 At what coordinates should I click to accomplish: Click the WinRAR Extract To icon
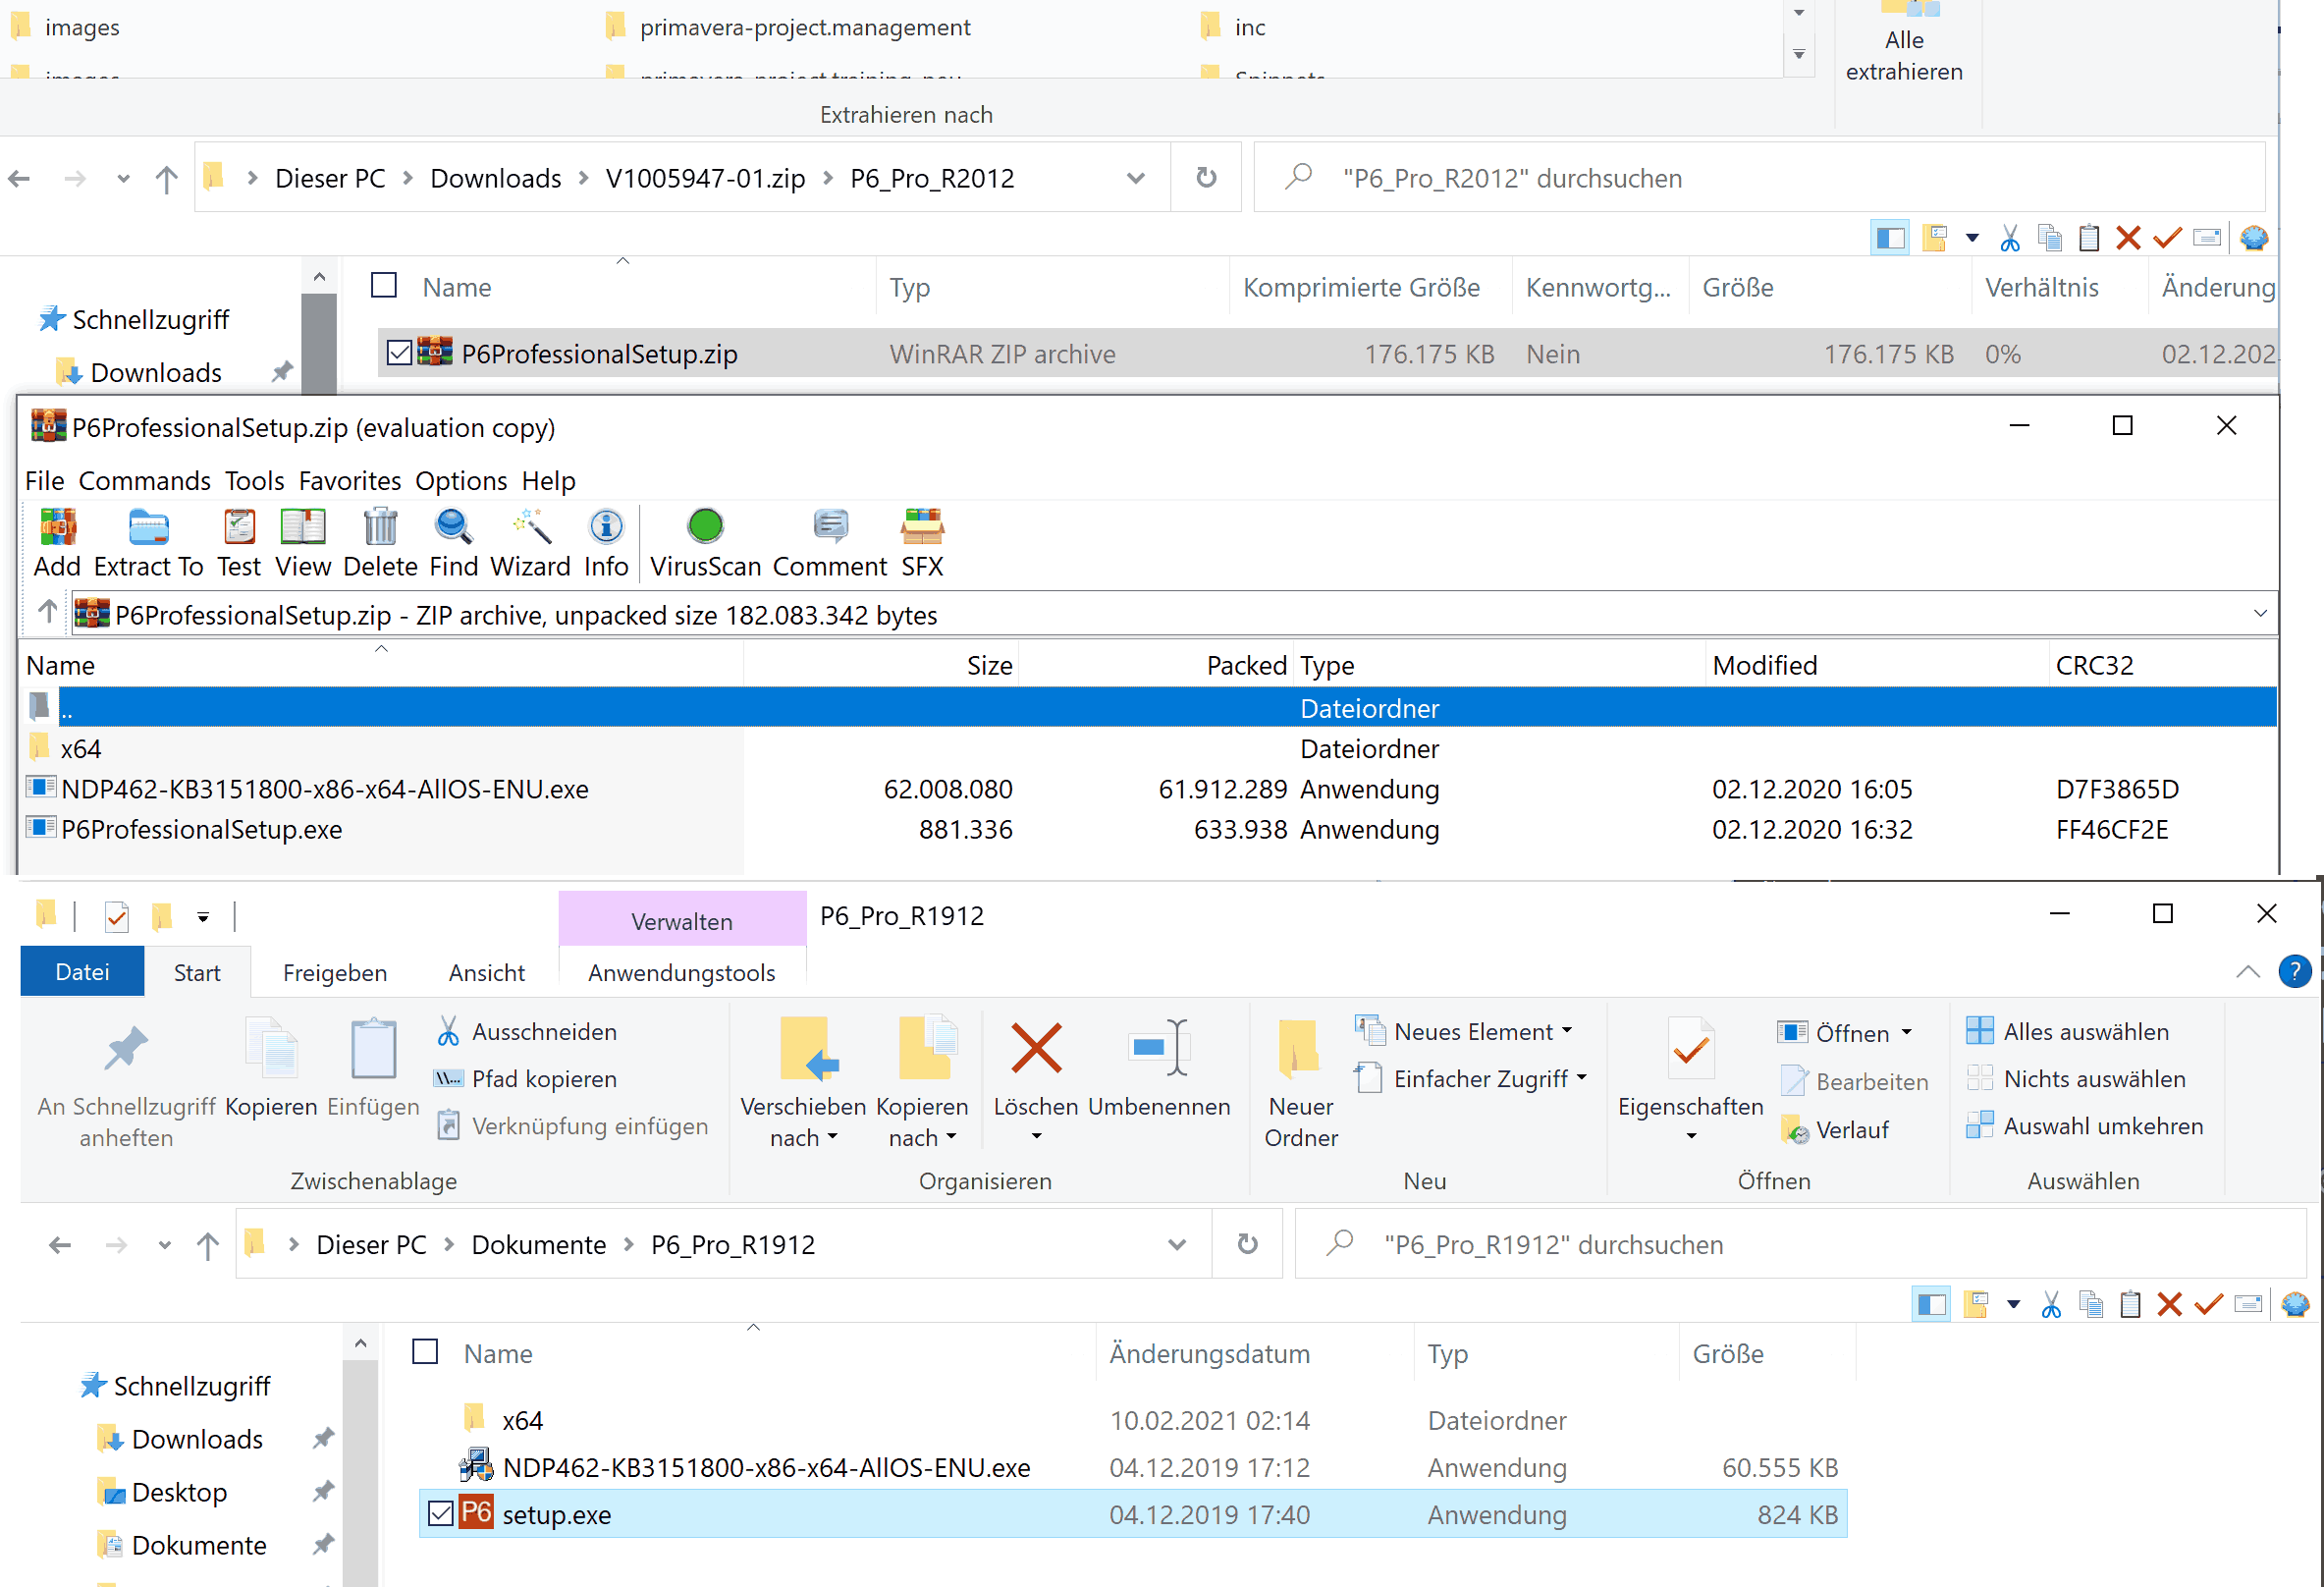[x=148, y=528]
